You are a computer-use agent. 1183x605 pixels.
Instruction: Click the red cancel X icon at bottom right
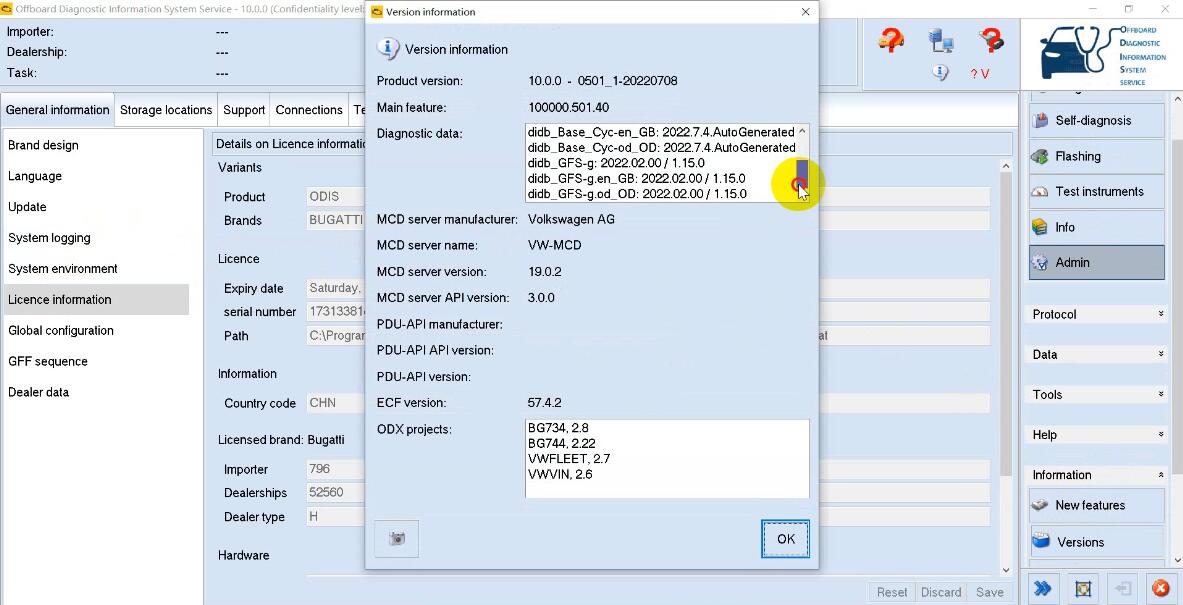(1162, 588)
